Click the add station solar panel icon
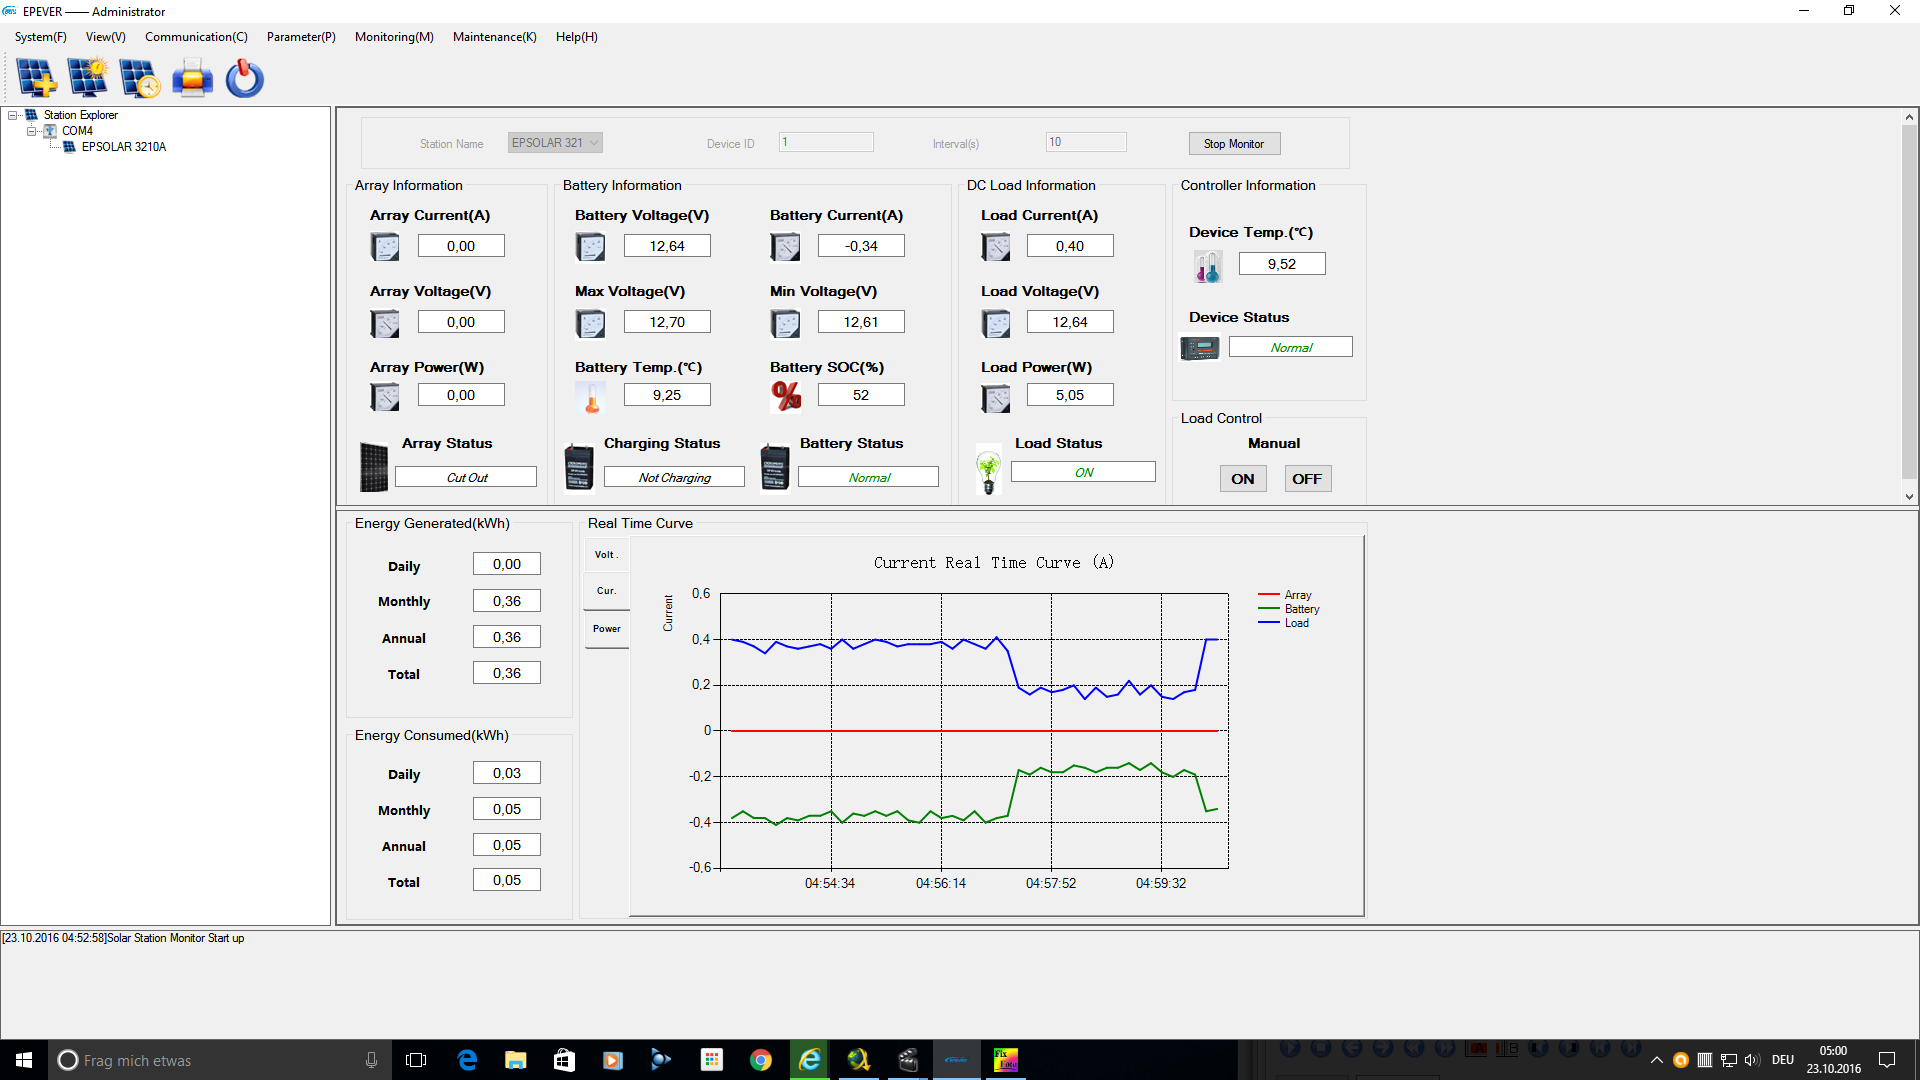Screen dimensions: 1920x1080 coord(36,78)
